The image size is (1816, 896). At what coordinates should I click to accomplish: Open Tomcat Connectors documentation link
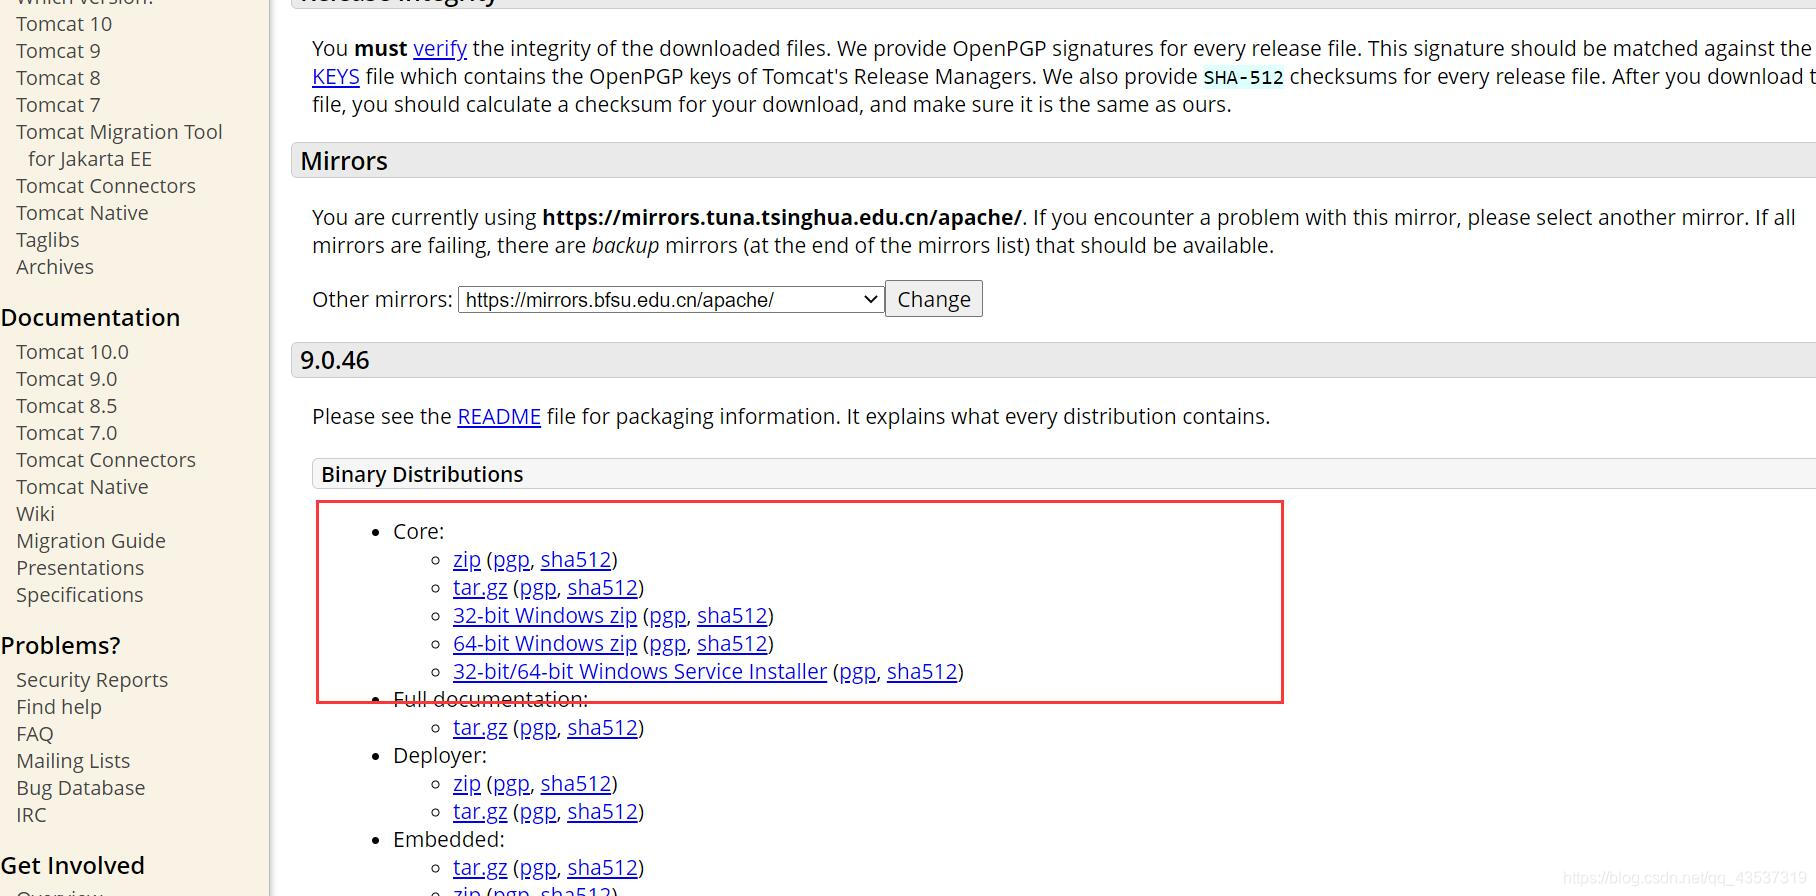pyautogui.click(x=106, y=460)
